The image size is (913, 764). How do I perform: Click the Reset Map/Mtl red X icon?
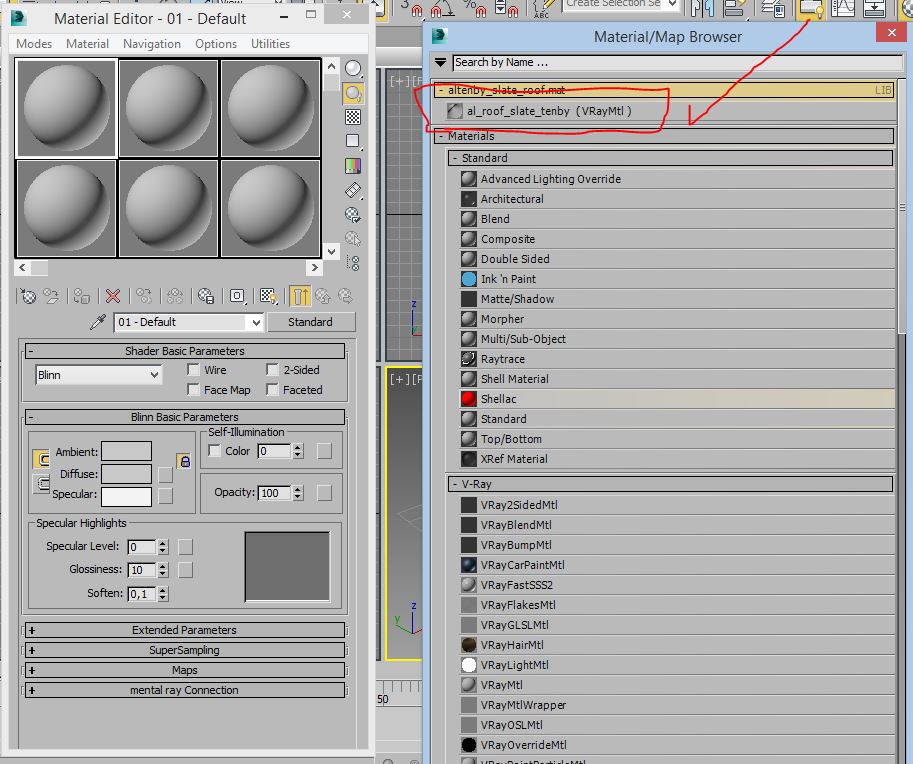113,296
